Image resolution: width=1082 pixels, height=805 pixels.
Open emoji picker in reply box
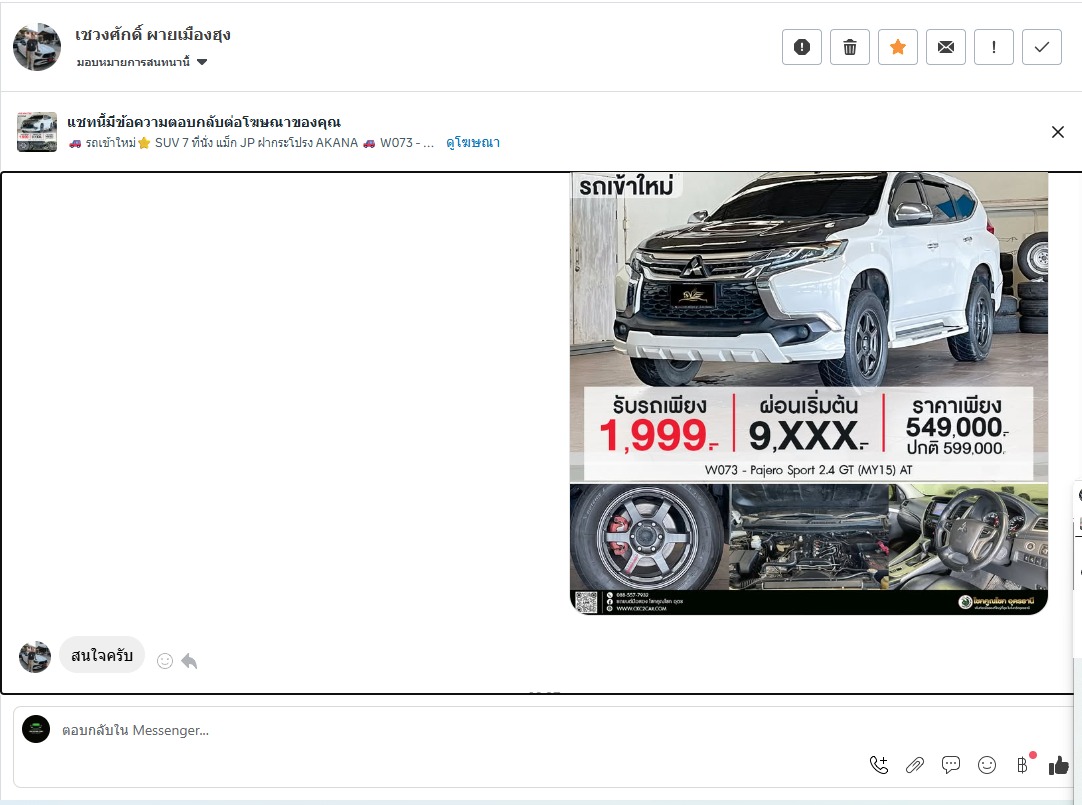pos(987,764)
